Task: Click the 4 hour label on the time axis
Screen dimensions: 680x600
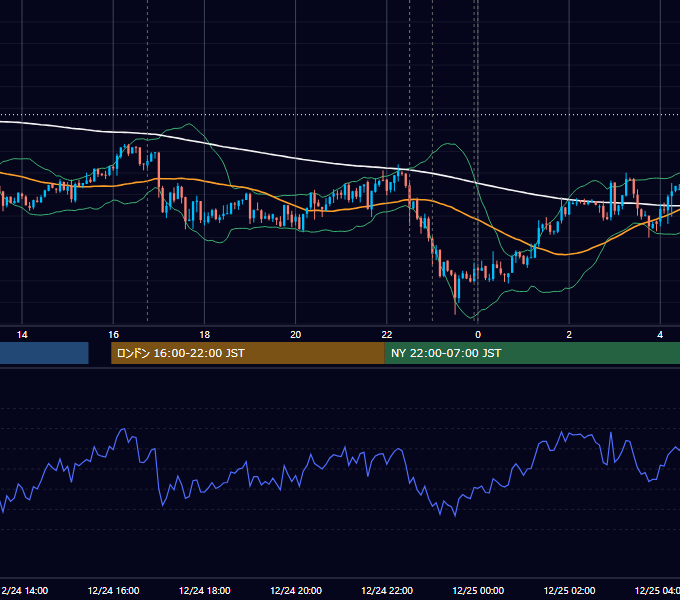Action: pyautogui.click(x=660, y=335)
